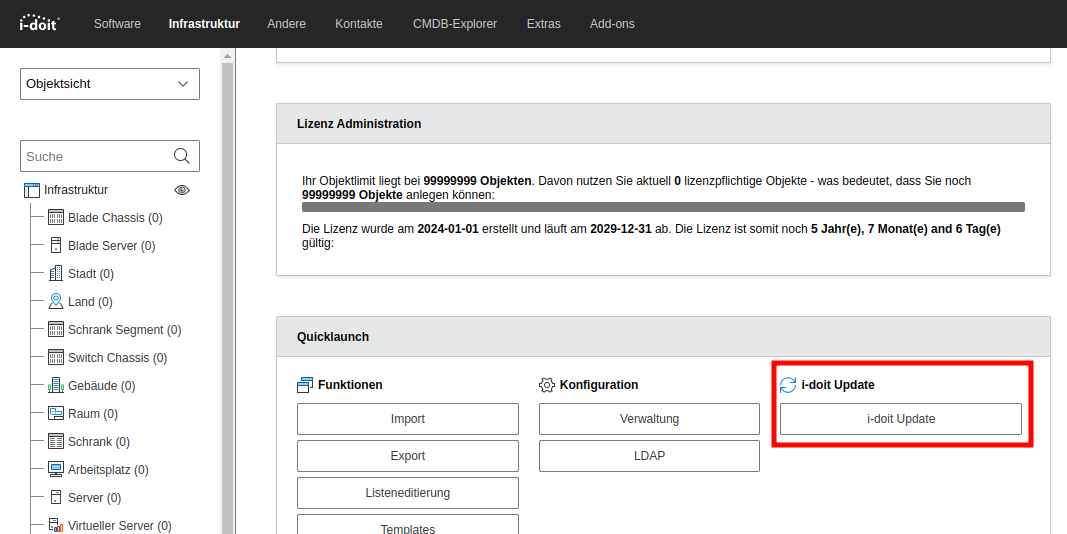This screenshot has width=1067, height=534.
Task: Open the Objektsicht dropdown
Action: click(x=110, y=84)
